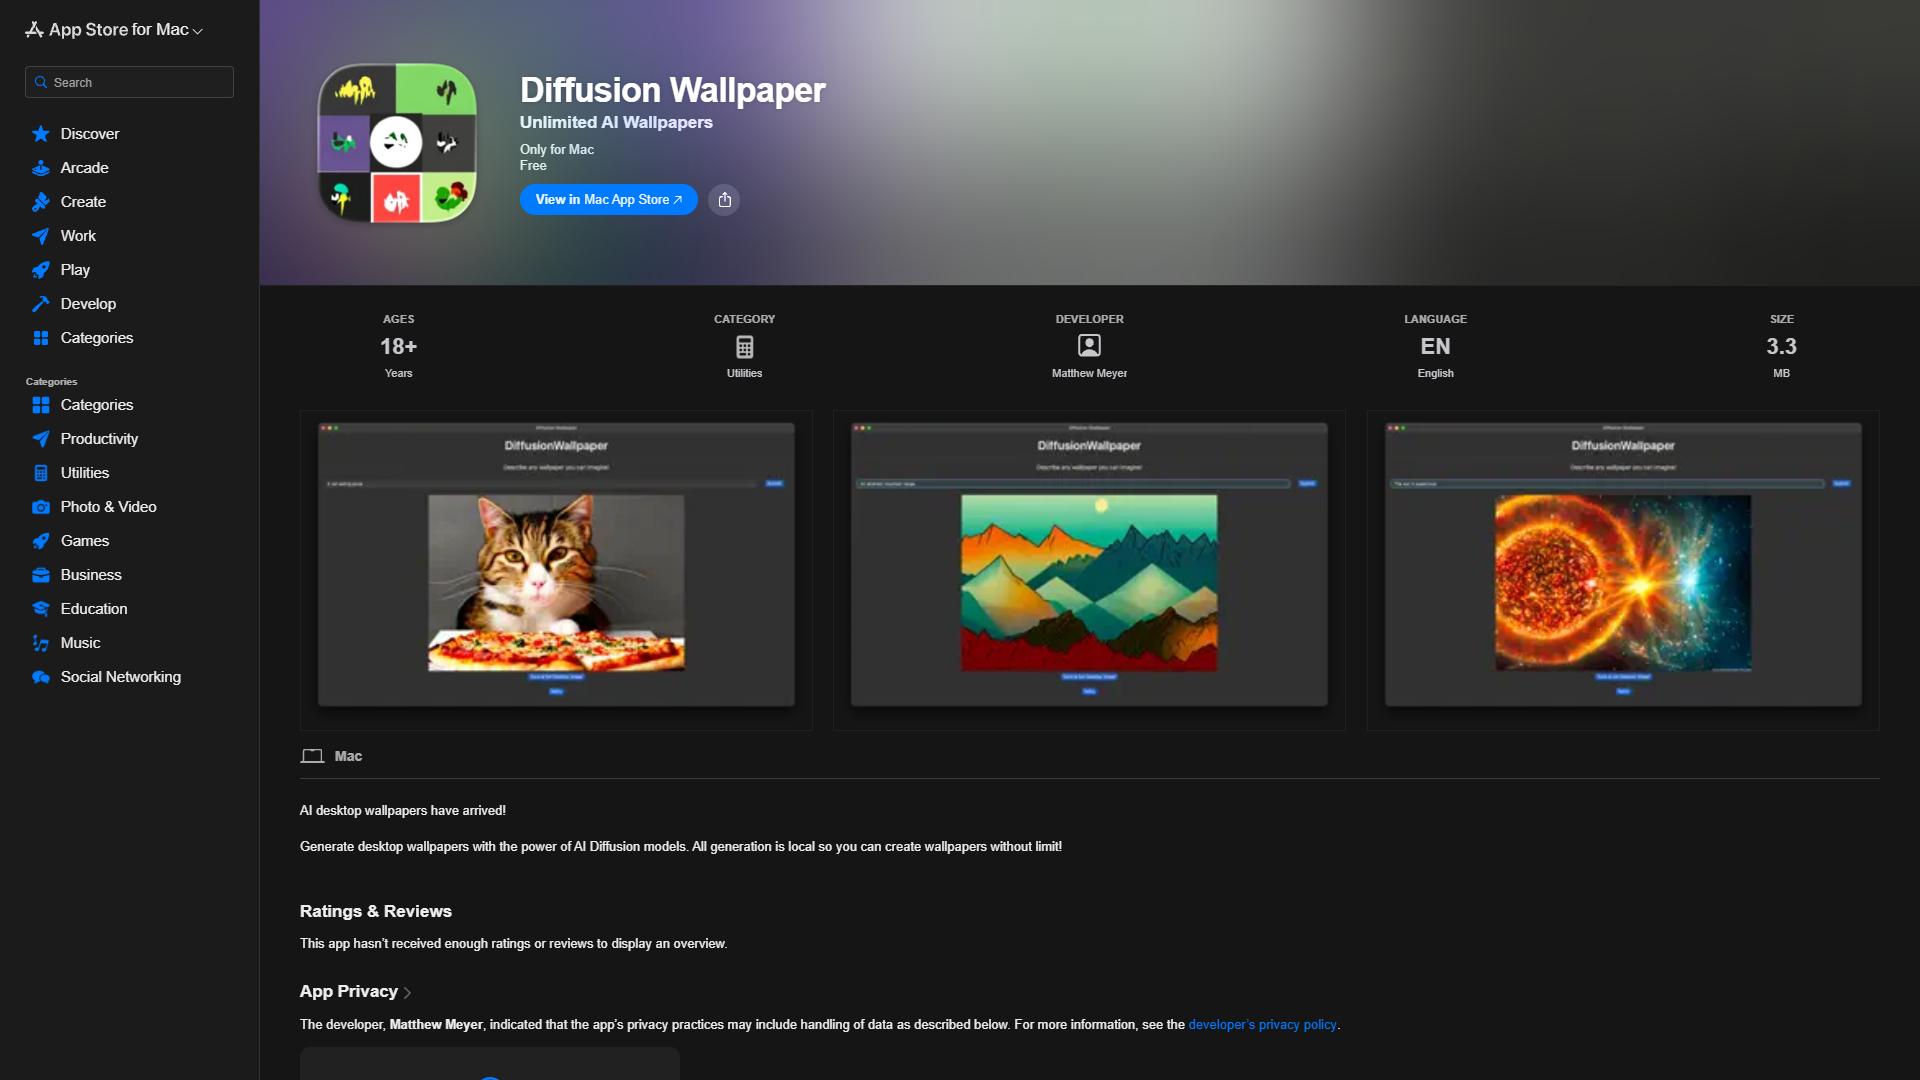
Task: Click the Photo & Video camera icon
Action: coord(41,507)
